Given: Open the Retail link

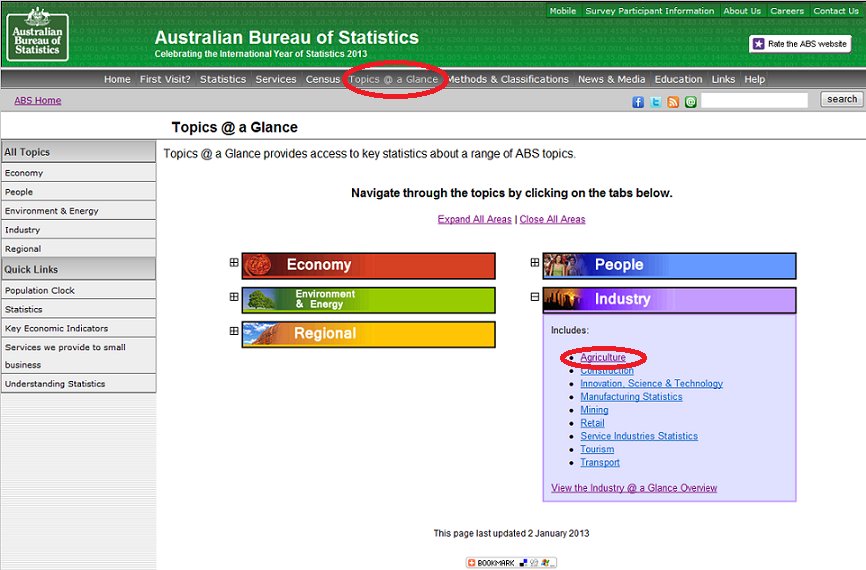Looking at the screenshot, I should [x=592, y=423].
